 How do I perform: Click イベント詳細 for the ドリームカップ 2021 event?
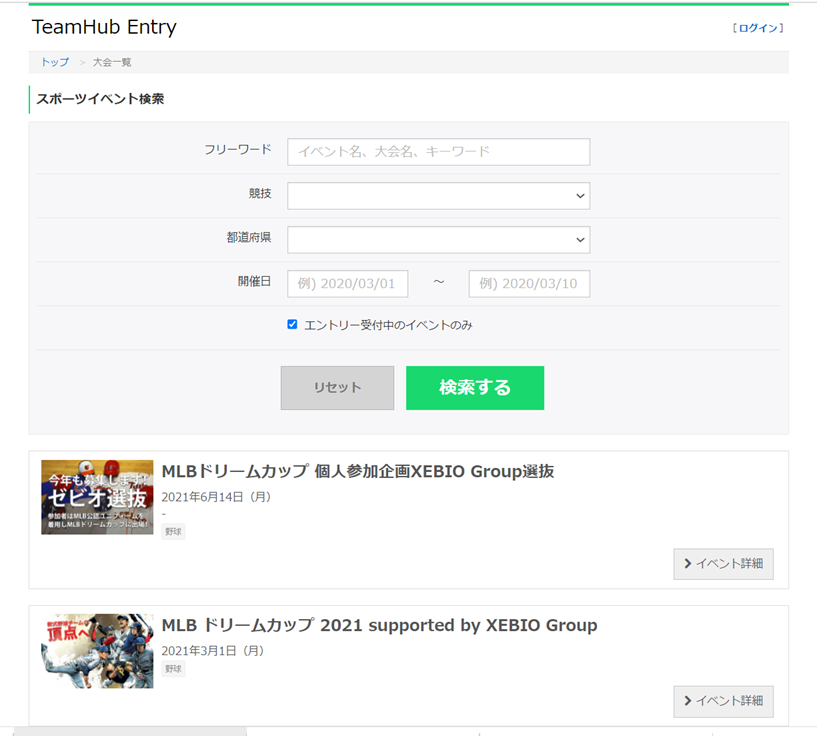click(x=723, y=701)
